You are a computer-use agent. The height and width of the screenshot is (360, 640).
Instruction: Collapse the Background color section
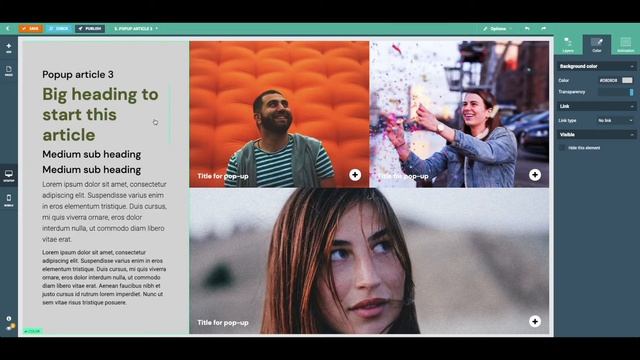(x=597, y=66)
